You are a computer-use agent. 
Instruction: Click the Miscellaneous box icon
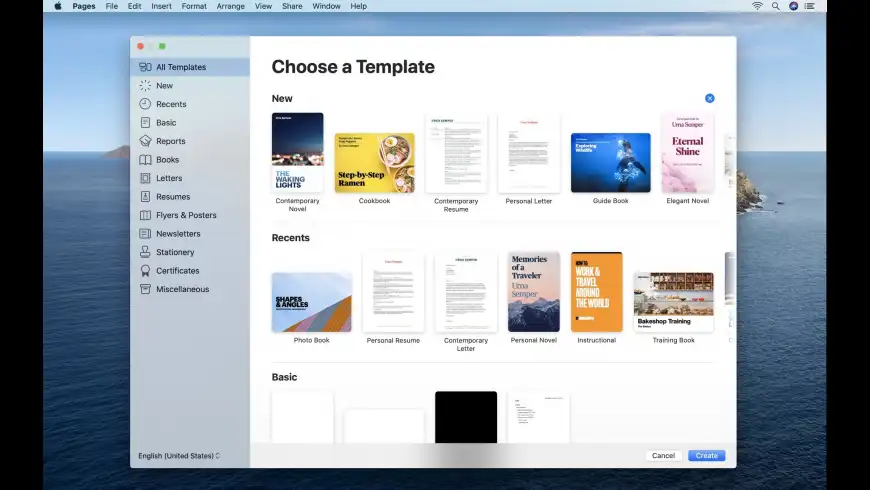145,289
